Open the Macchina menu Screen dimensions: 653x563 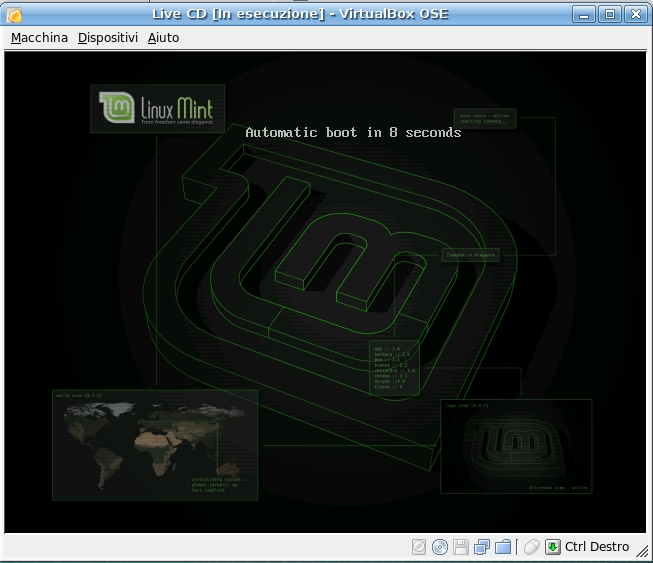click(39, 38)
